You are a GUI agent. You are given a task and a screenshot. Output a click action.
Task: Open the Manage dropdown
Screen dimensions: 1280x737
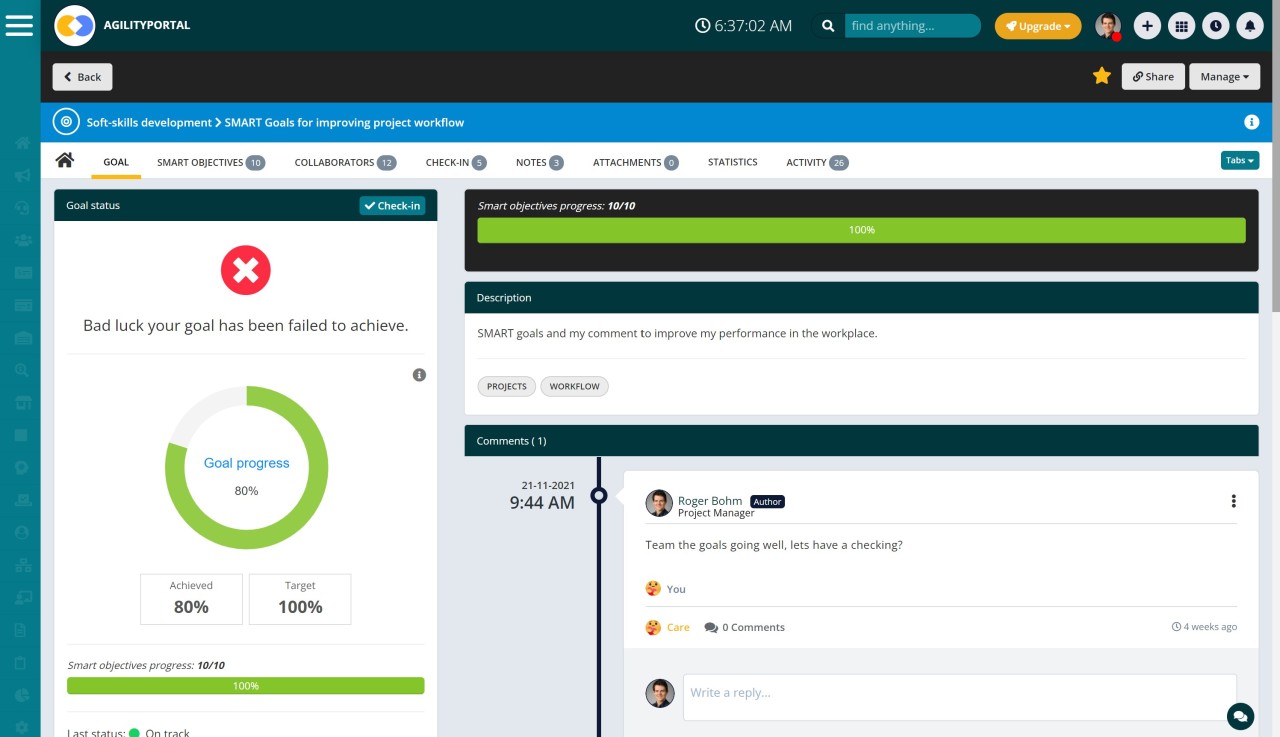pyautogui.click(x=1224, y=76)
